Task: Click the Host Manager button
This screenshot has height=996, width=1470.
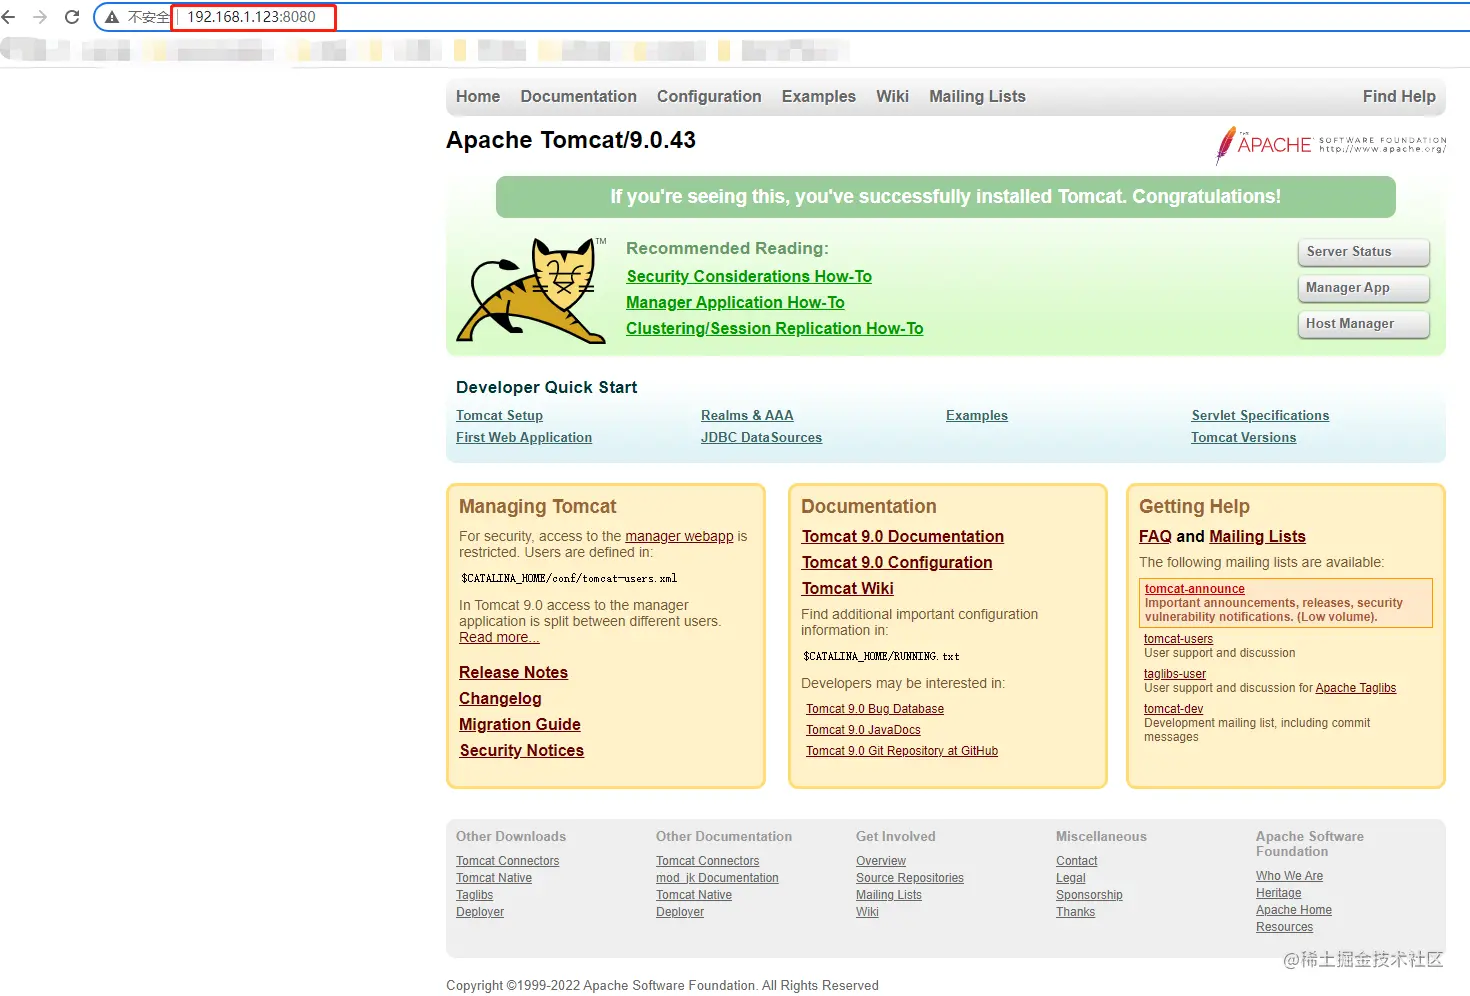Action: pos(1363,324)
